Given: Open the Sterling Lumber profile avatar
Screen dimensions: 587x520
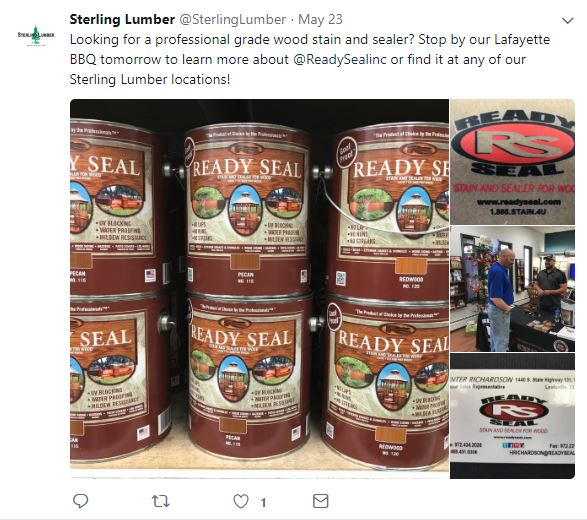Looking at the screenshot, I should click(36, 36).
